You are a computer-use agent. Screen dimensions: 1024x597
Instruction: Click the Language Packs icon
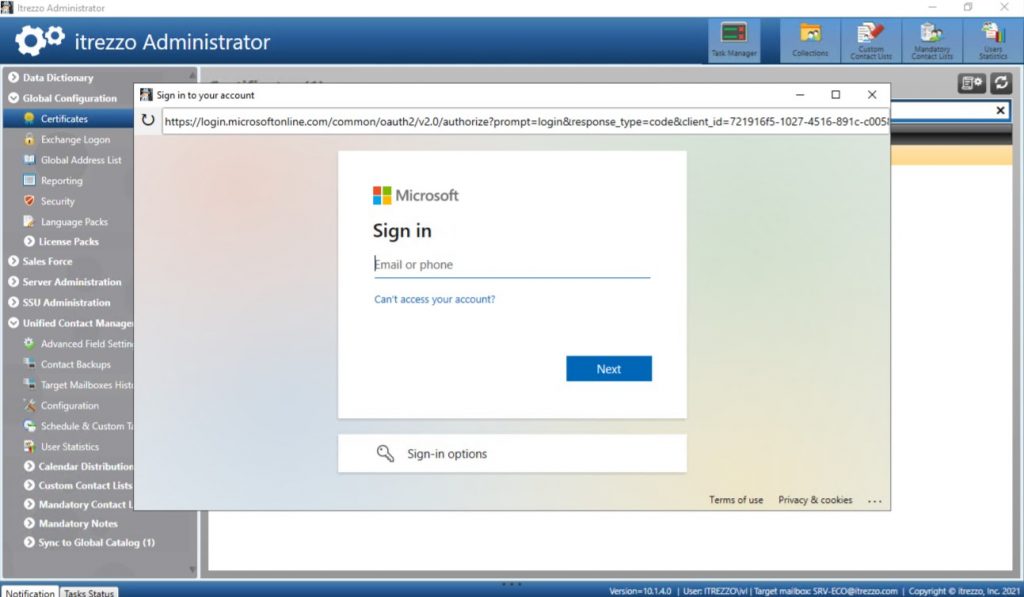pos(29,221)
